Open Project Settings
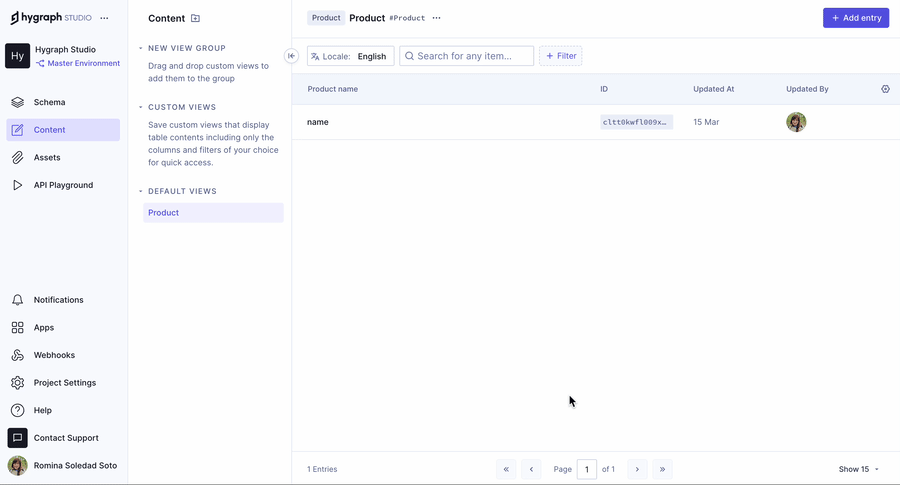 [x=63, y=382]
